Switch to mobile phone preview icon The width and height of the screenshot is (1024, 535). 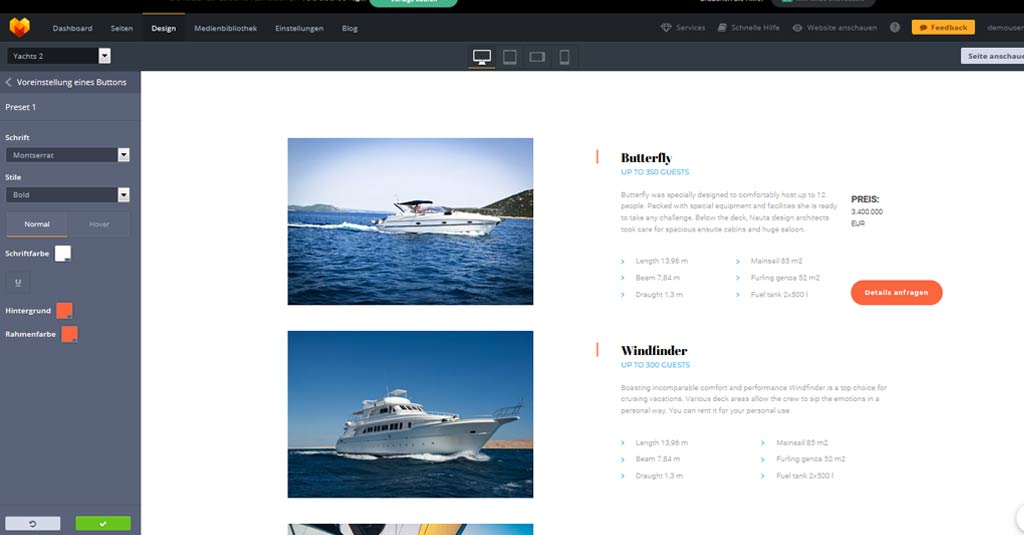(564, 57)
